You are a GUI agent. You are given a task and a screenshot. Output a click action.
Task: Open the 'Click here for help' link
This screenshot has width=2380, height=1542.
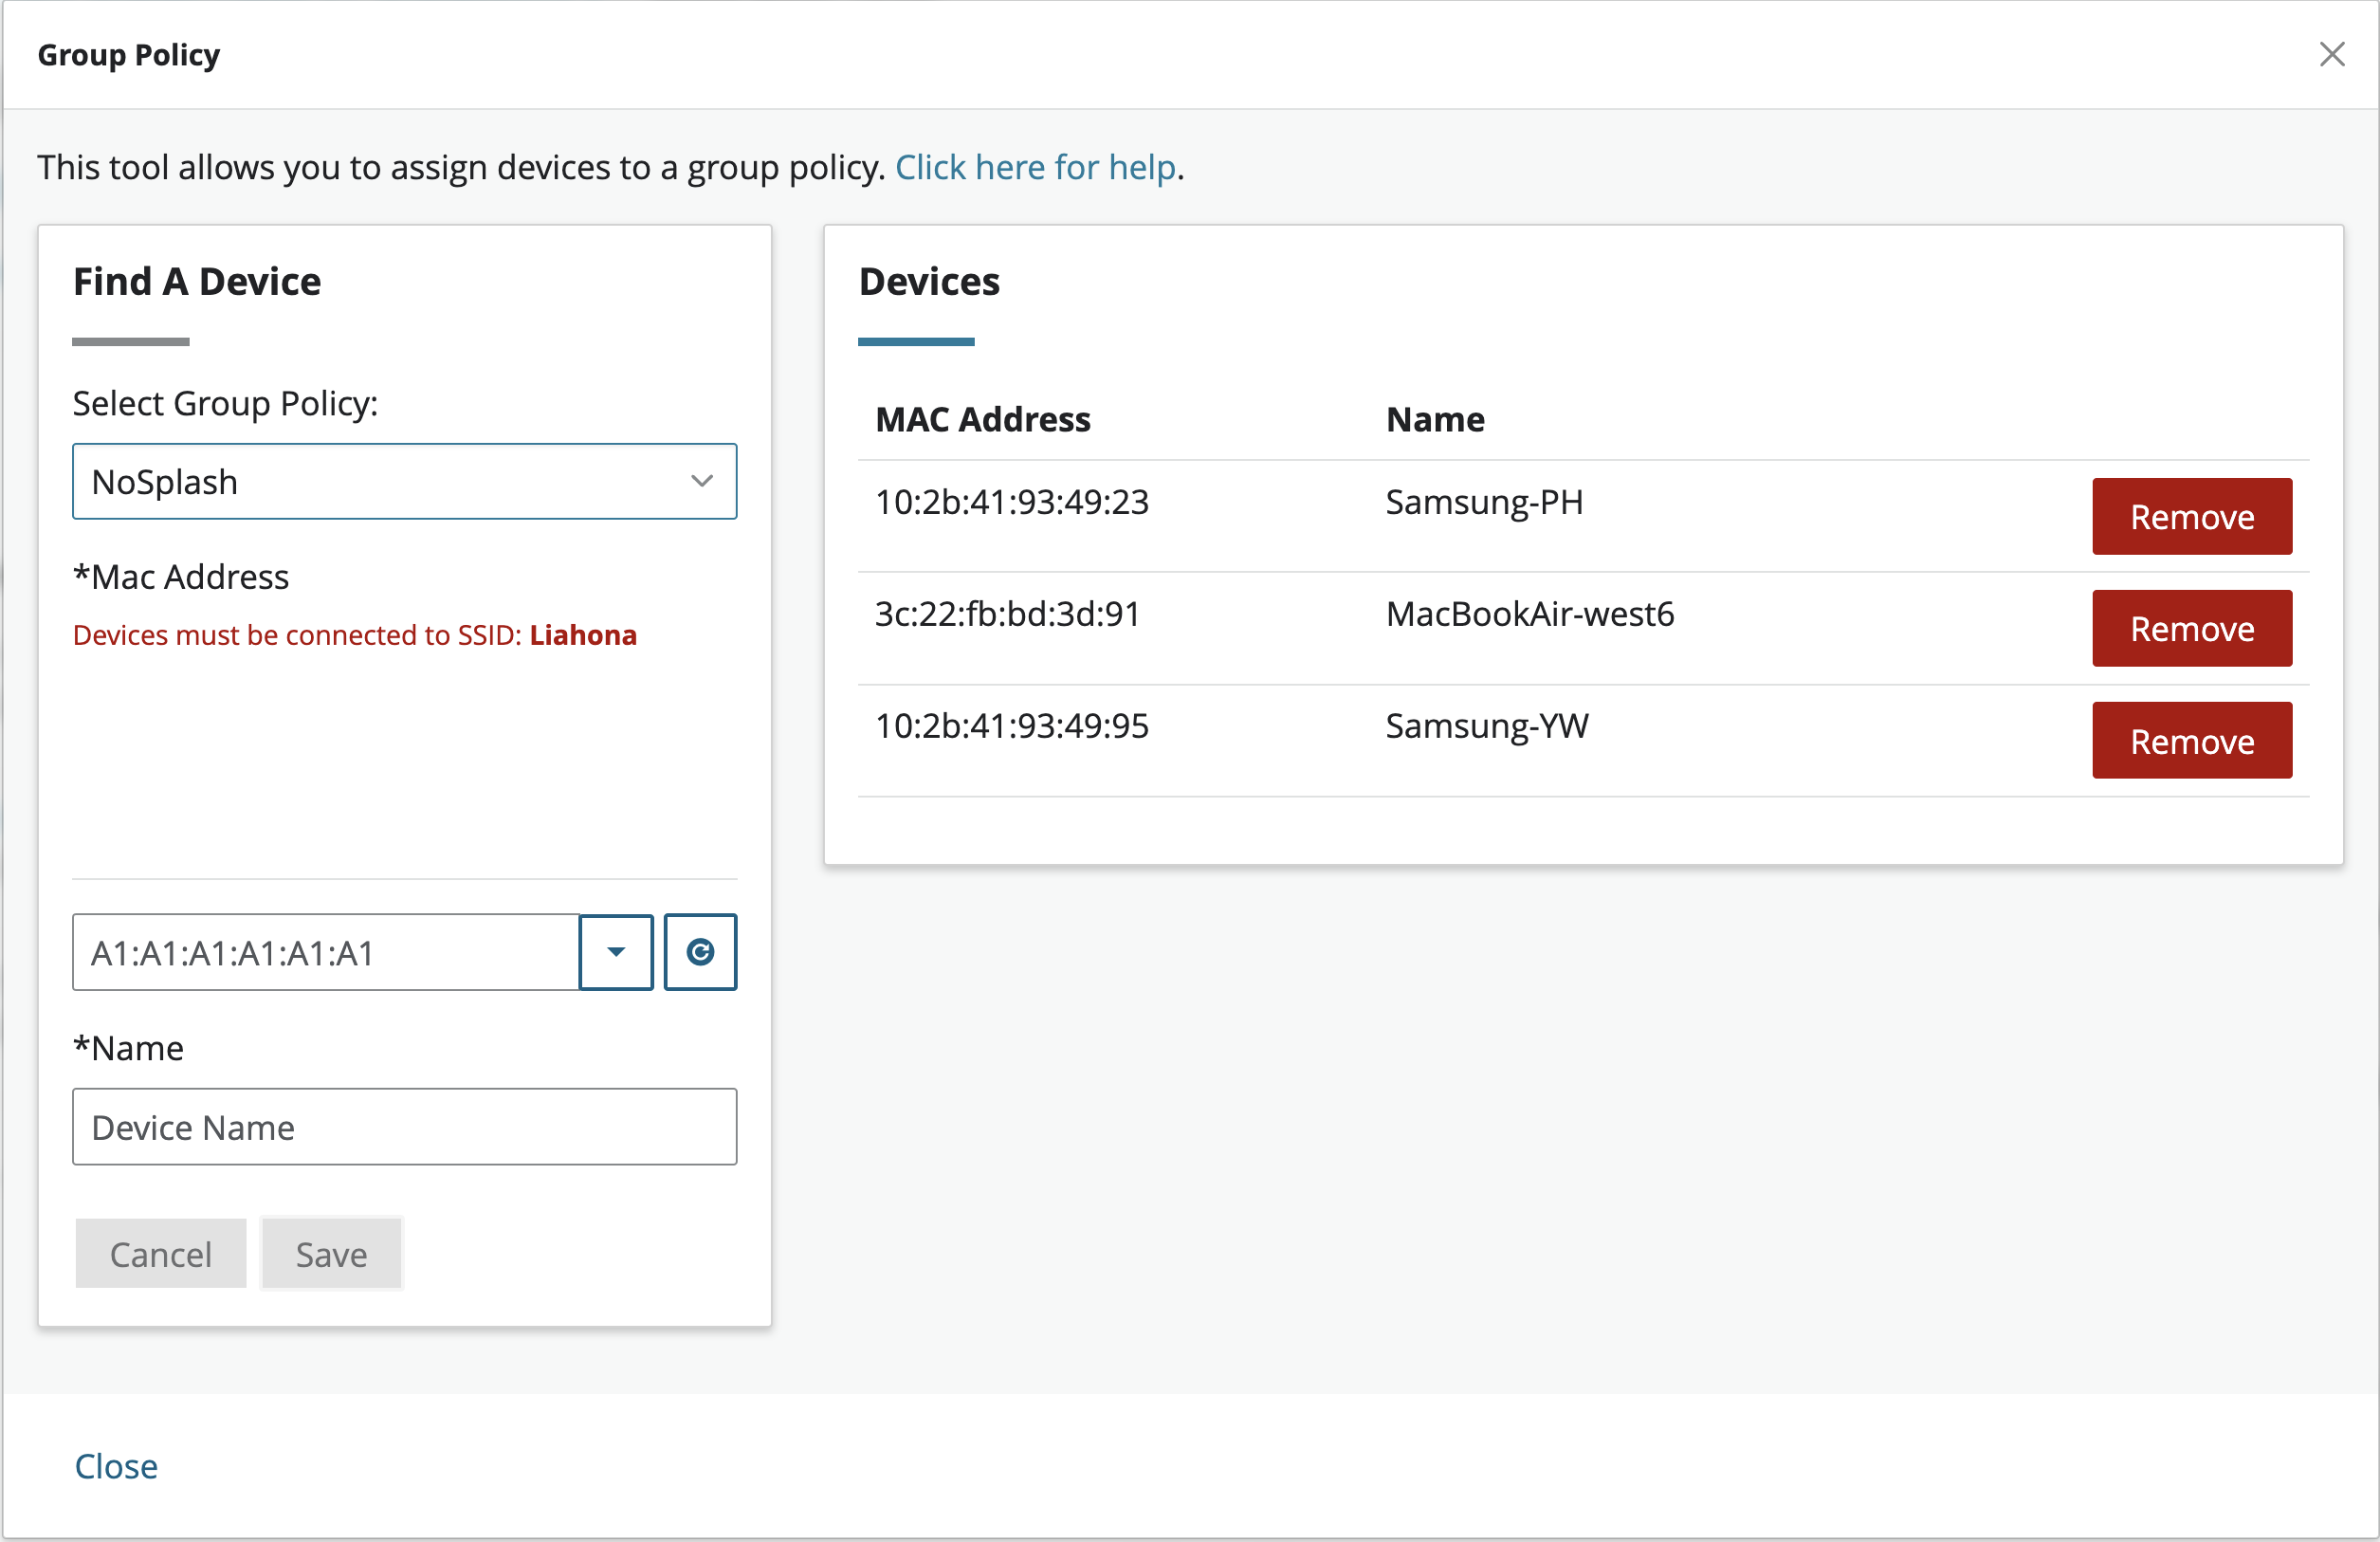click(x=1034, y=167)
